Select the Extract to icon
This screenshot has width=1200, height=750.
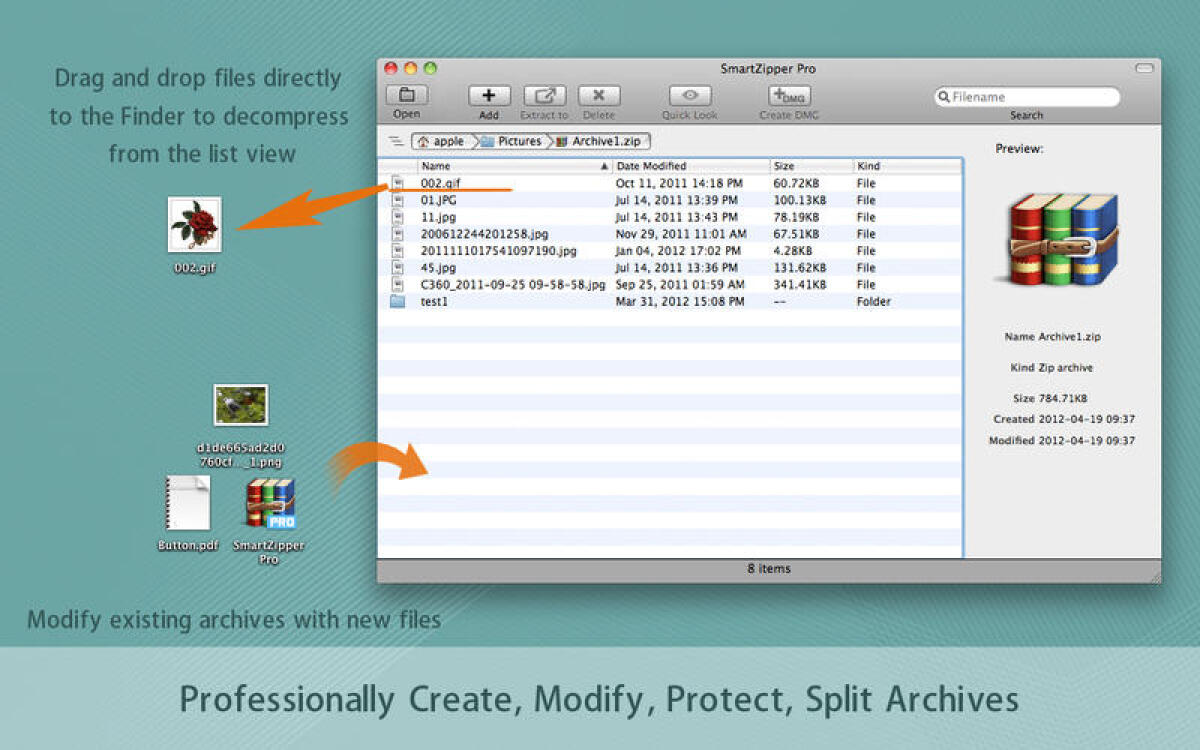pos(543,96)
